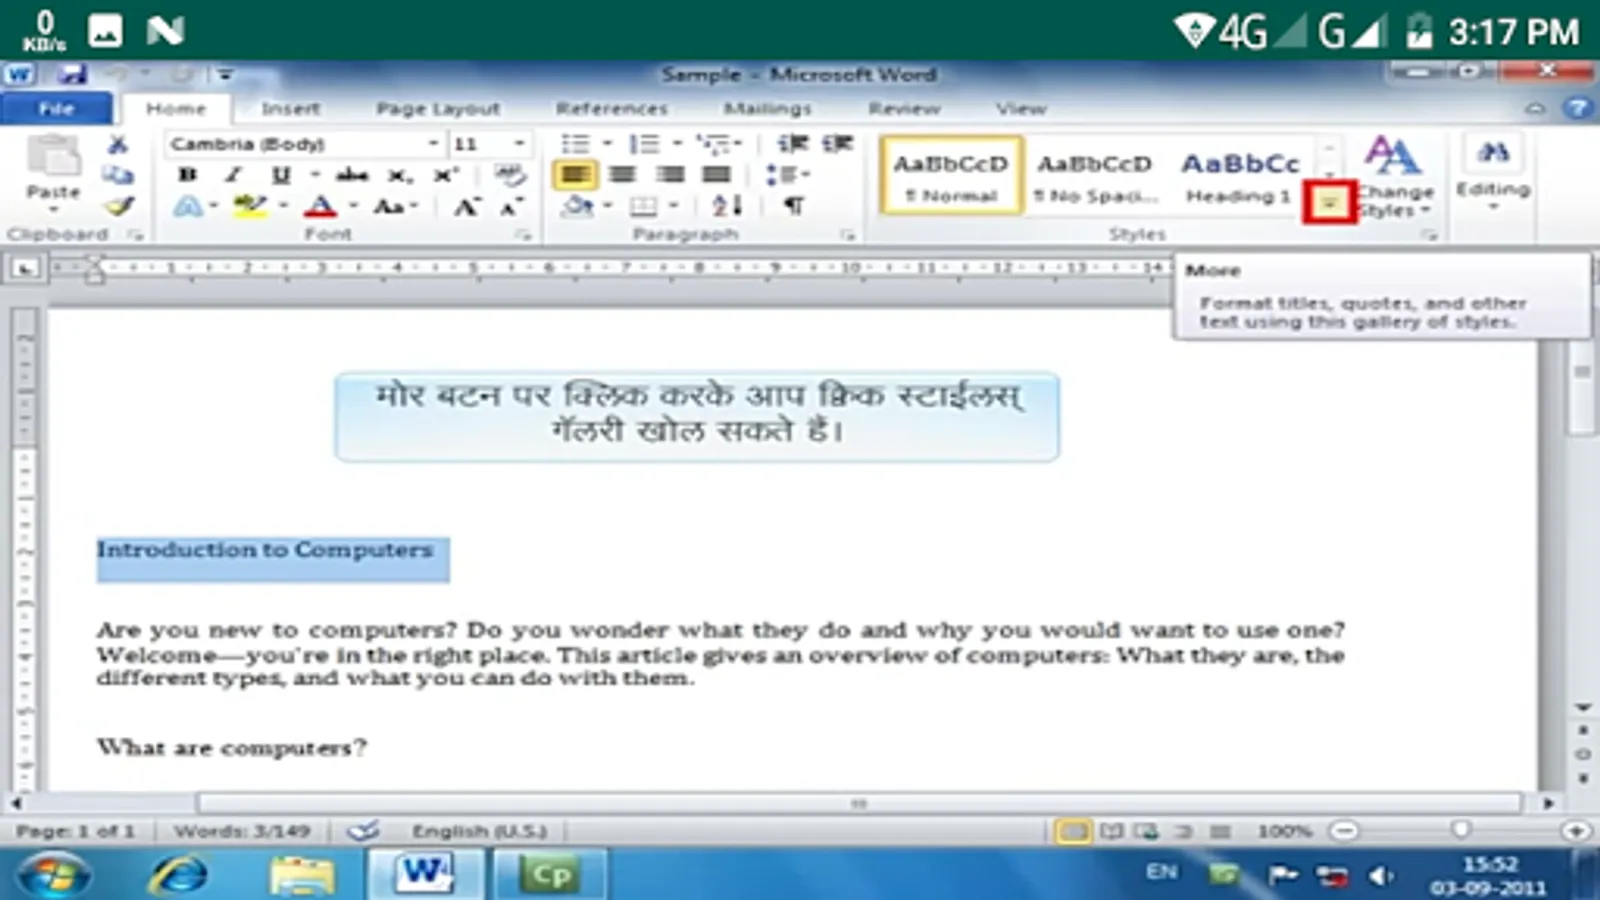Click the Words: 3/149 count in status bar

[242, 831]
